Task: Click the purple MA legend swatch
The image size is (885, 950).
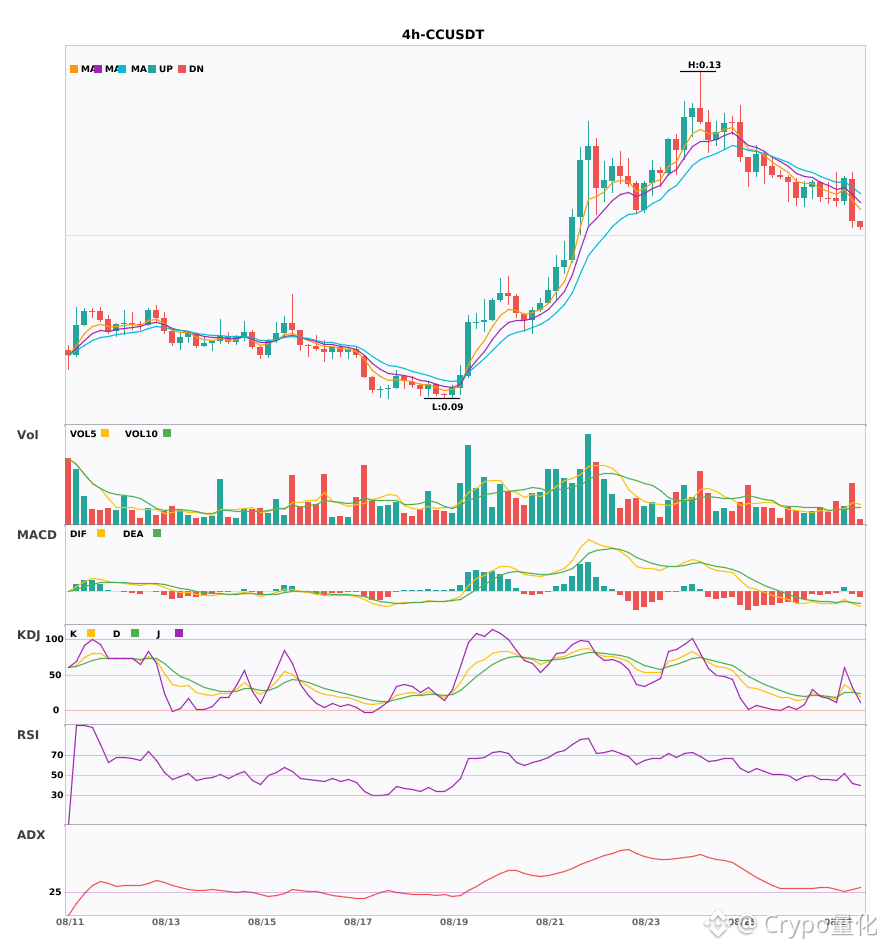Action: (x=98, y=69)
